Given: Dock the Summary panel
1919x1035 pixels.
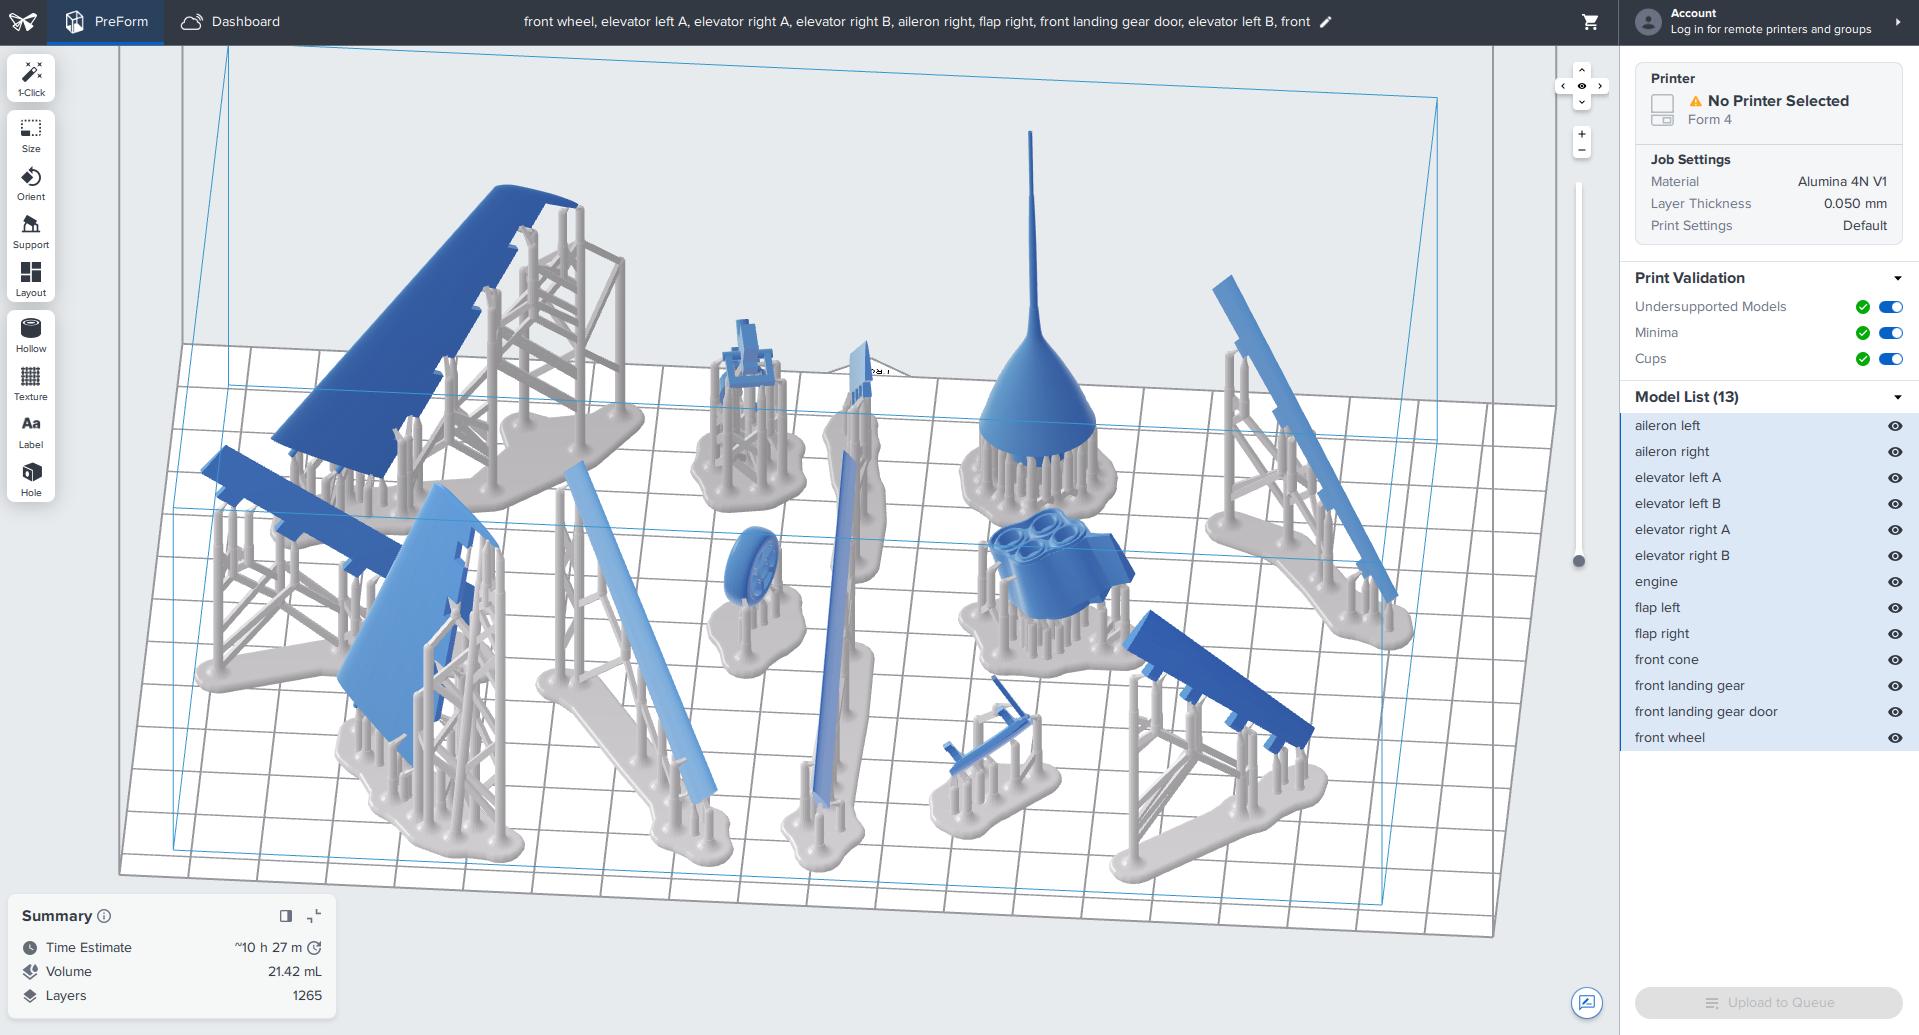Looking at the screenshot, I should click(x=286, y=916).
